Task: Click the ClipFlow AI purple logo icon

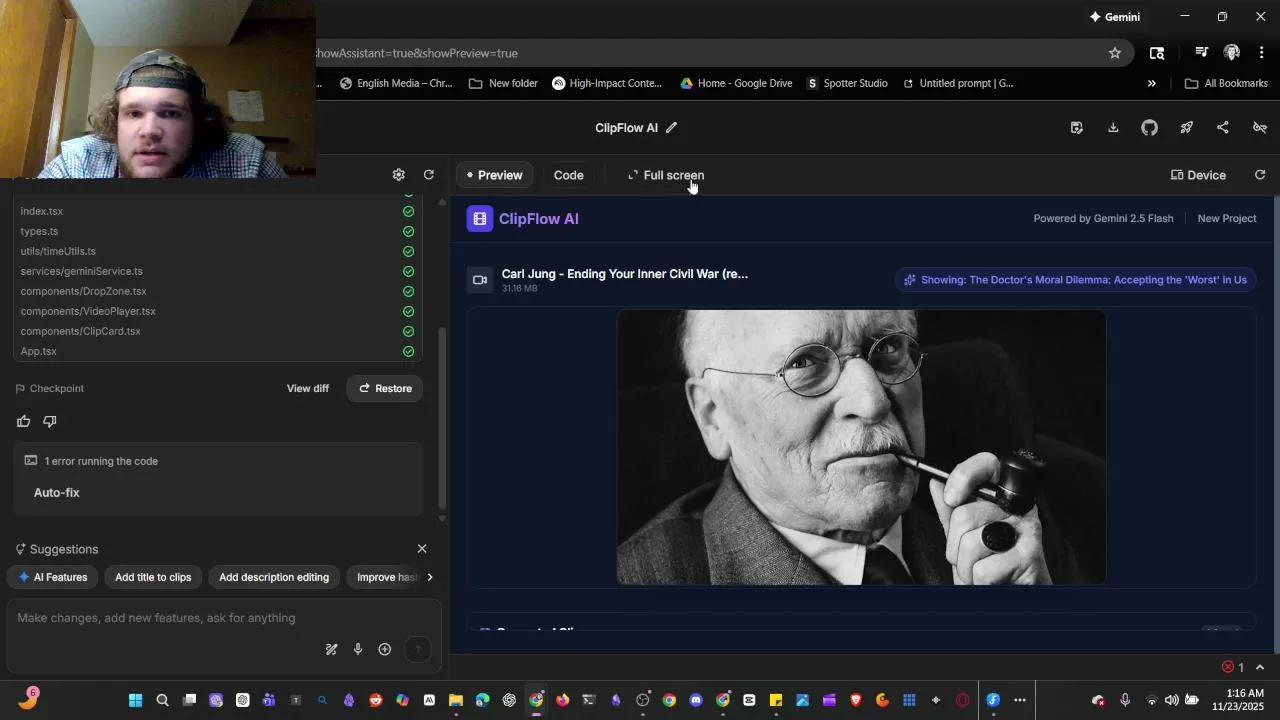Action: pos(480,218)
